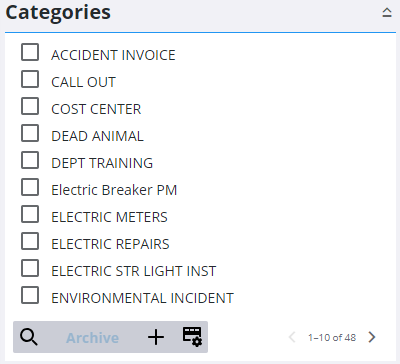This screenshot has height=364, width=400.
Task: Collapse the Categories panel
Action: pos(387,13)
